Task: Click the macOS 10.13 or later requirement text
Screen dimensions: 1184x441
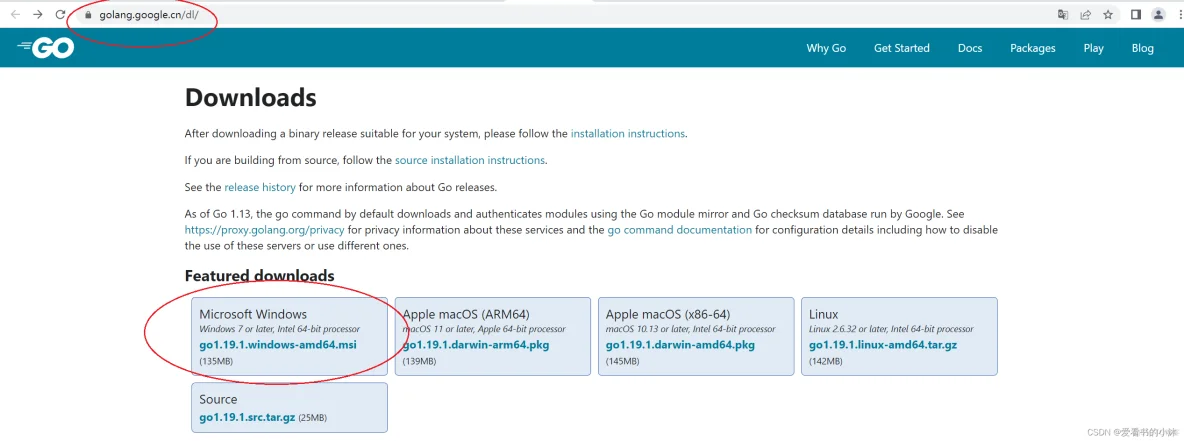Action: point(690,329)
